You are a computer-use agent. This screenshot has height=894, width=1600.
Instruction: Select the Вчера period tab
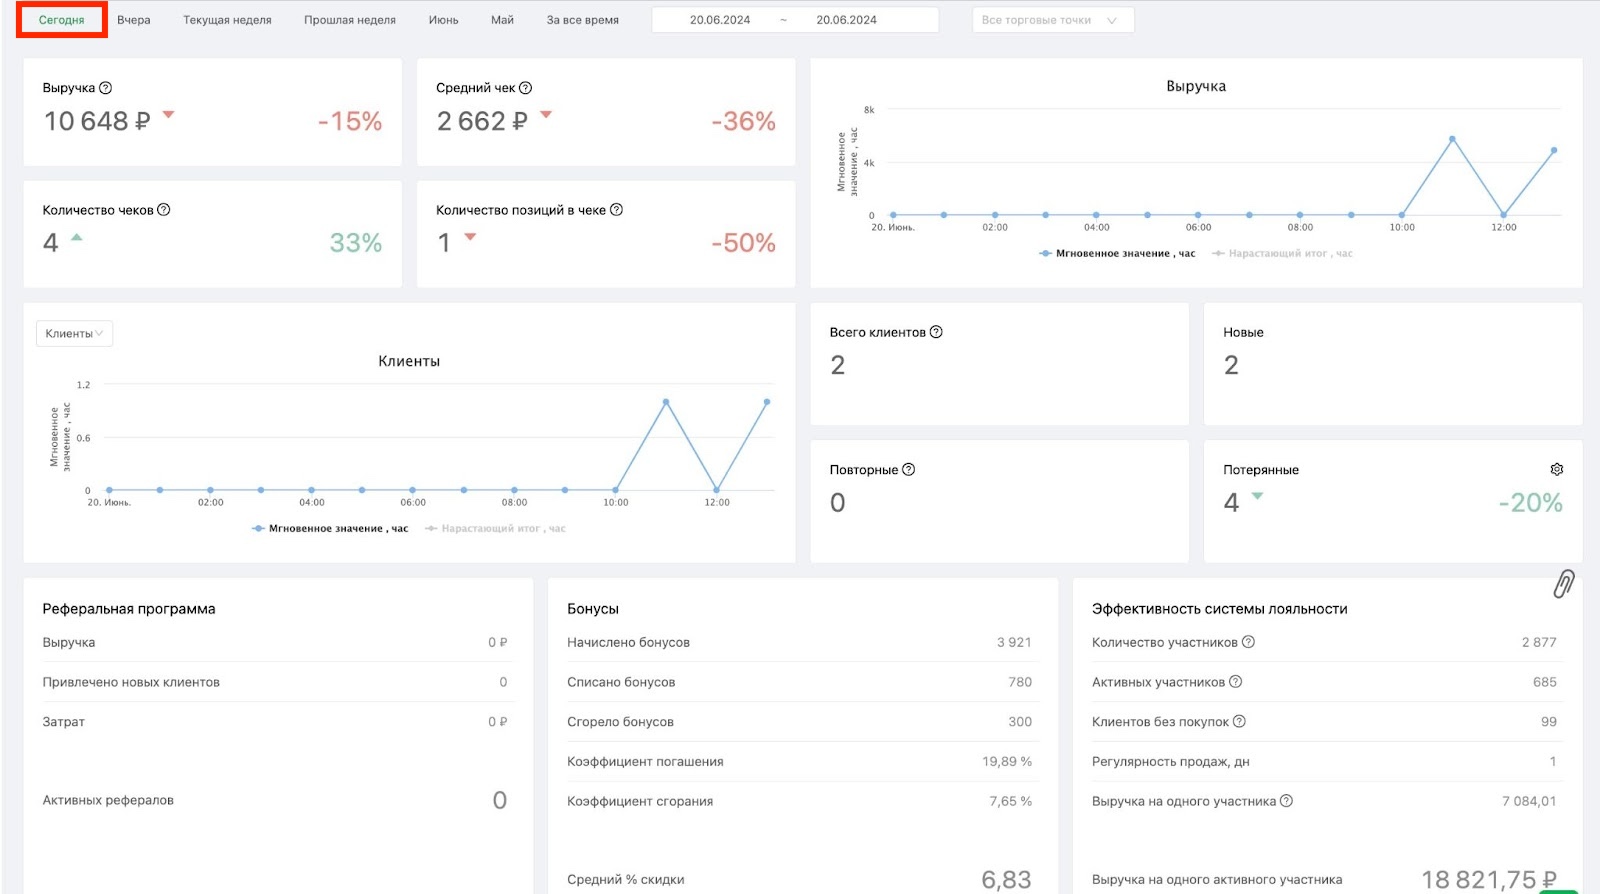click(x=134, y=20)
